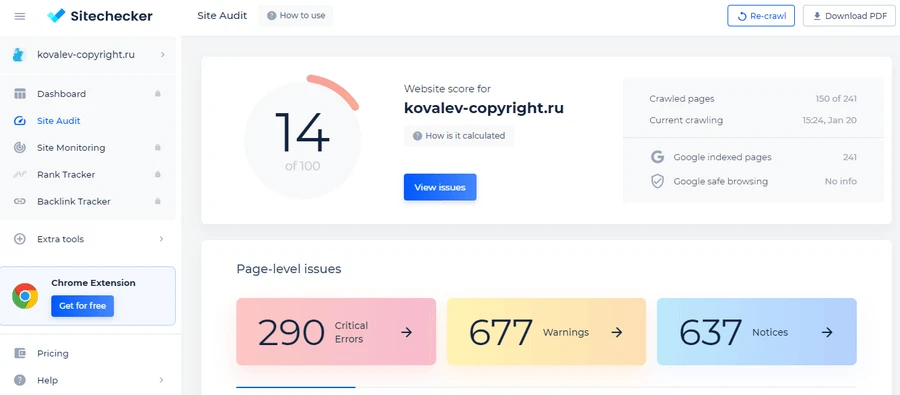Viewport: 900px width, 395px height.
Task: Click the safe browsing shield icon
Action: pos(657,181)
